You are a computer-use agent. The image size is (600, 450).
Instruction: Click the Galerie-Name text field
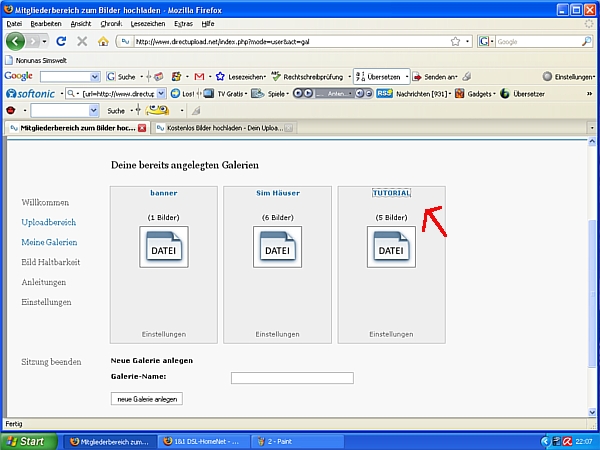point(292,378)
